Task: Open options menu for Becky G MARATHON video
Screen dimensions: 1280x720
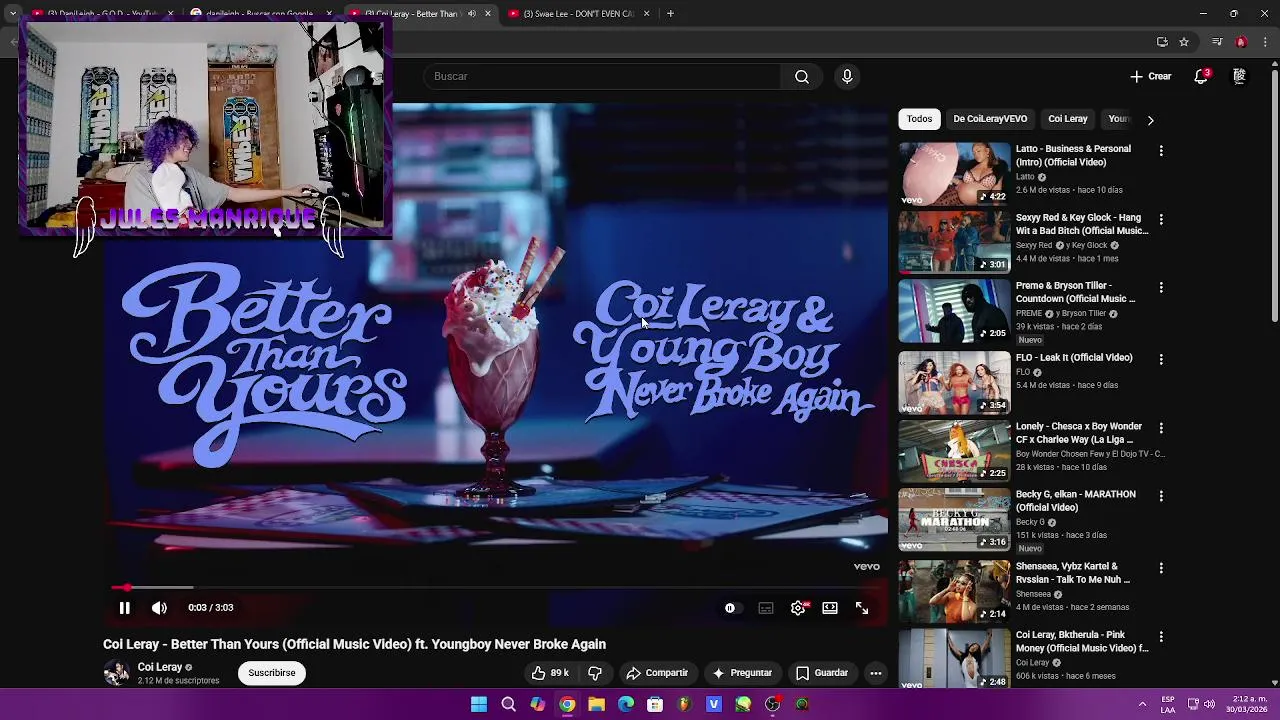Action: point(1161,495)
